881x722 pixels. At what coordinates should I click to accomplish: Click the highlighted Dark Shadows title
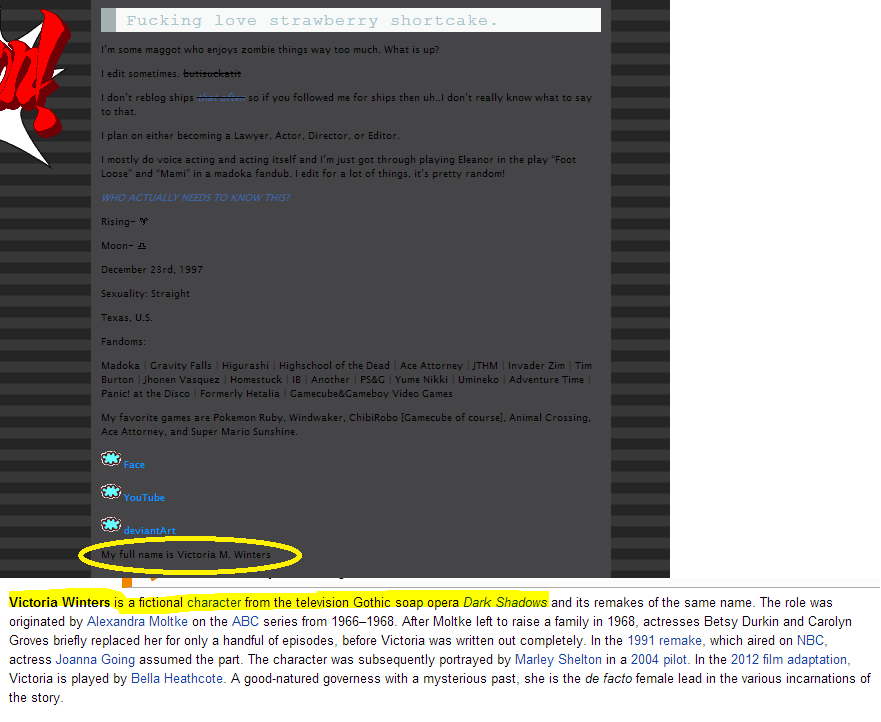(x=505, y=603)
